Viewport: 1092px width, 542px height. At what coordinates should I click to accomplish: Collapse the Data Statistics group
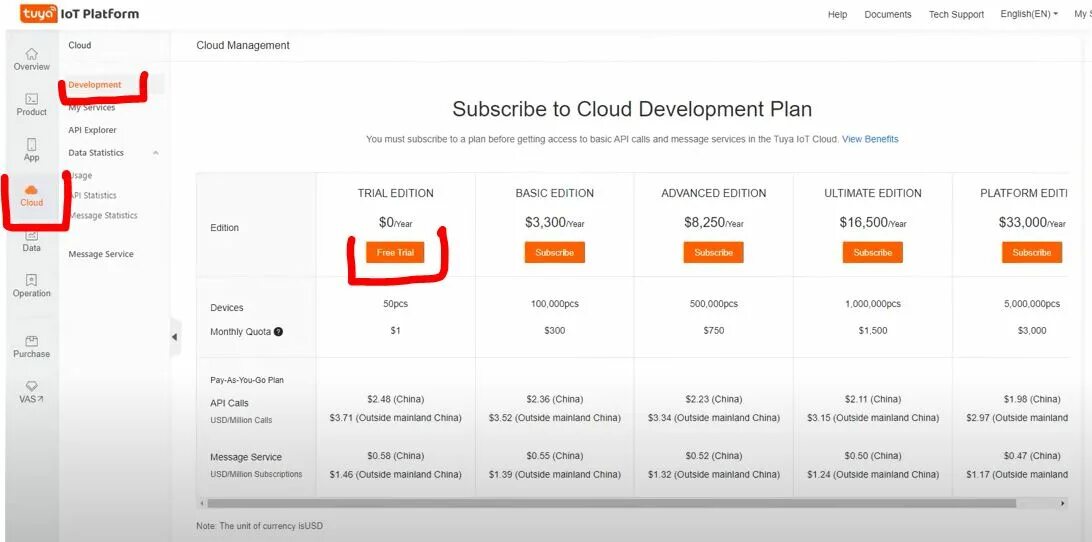[155, 153]
